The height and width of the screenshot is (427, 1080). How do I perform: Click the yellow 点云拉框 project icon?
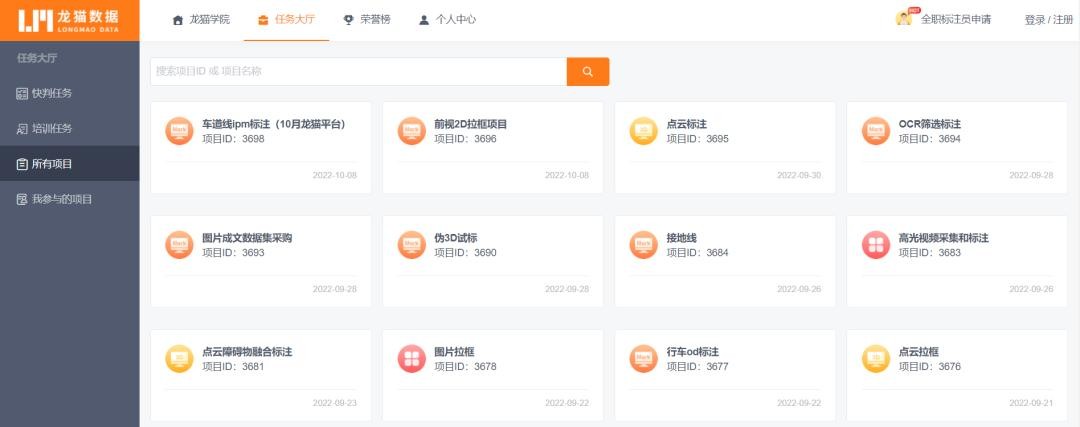pos(875,359)
